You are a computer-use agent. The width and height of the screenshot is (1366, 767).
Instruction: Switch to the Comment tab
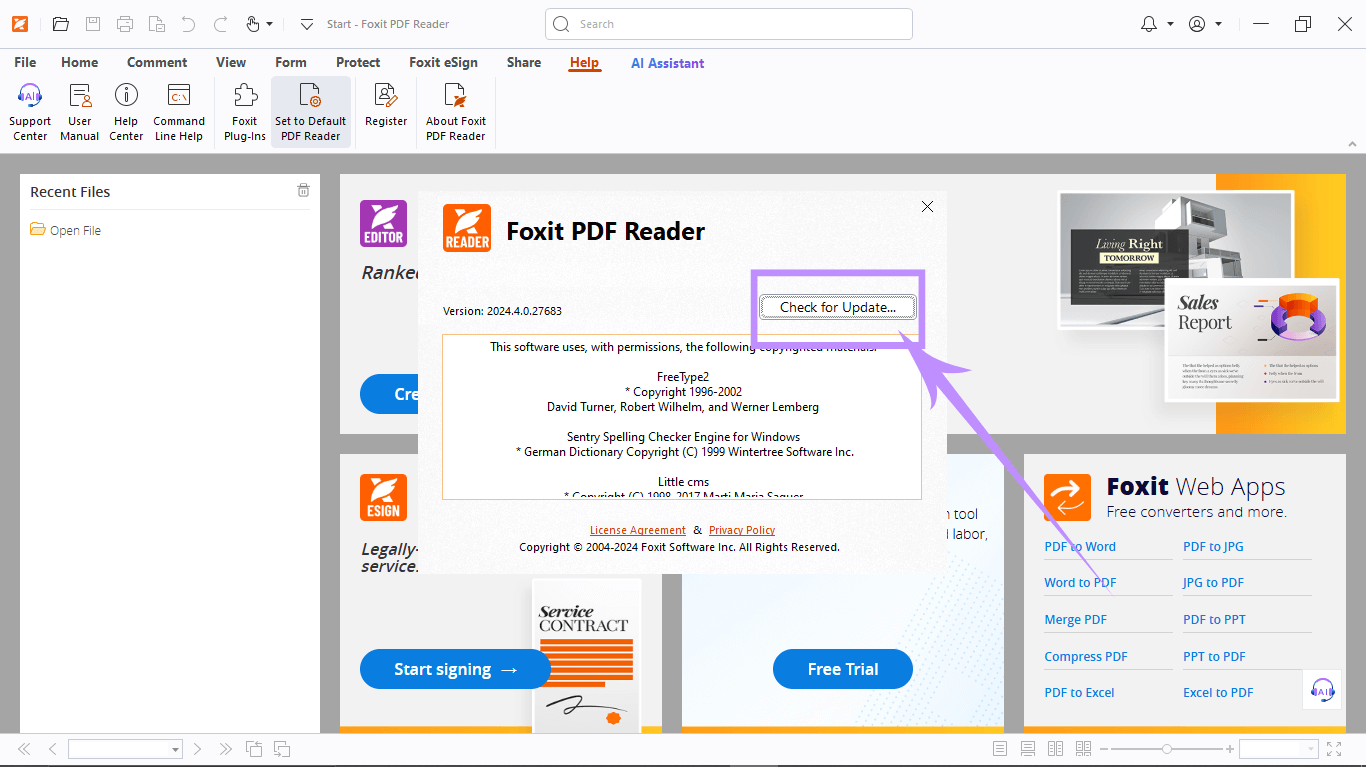coord(157,62)
